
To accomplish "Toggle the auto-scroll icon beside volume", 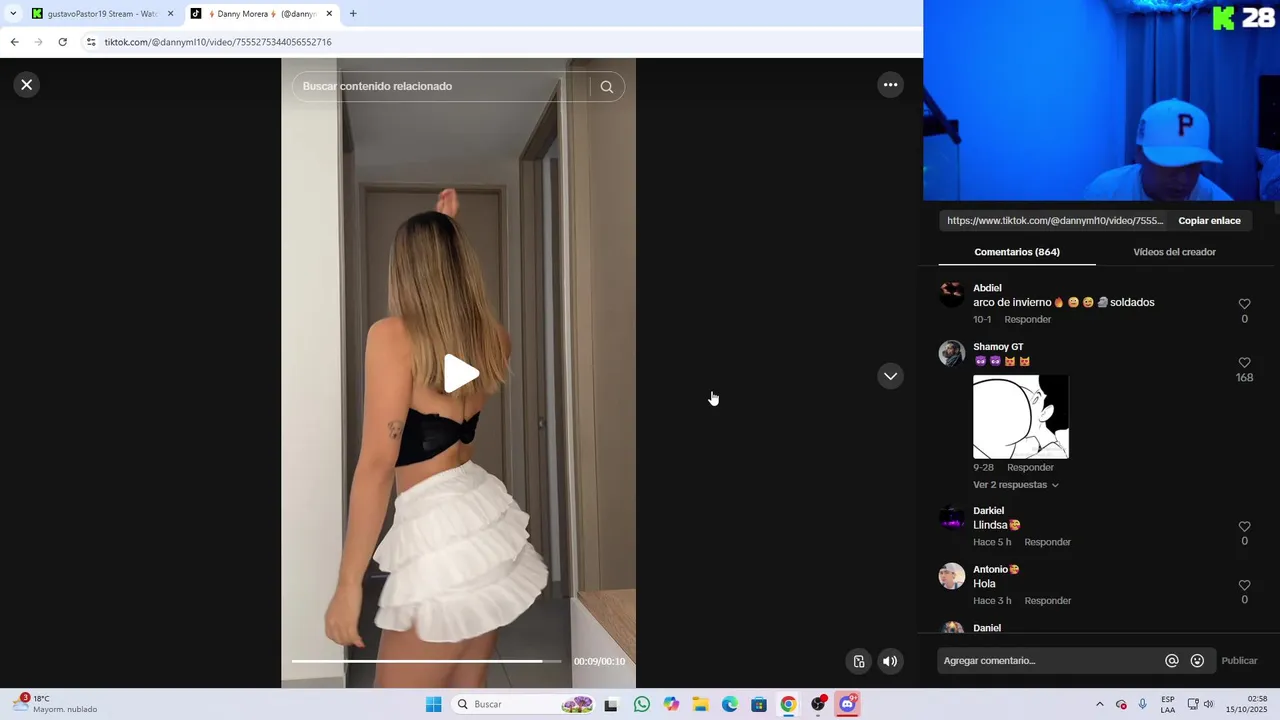I will (x=859, y=661).
